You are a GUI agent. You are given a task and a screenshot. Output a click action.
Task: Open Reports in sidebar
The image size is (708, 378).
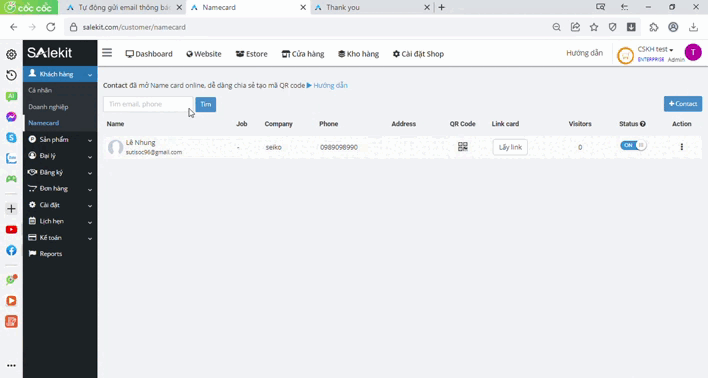[x=51, y=254]
